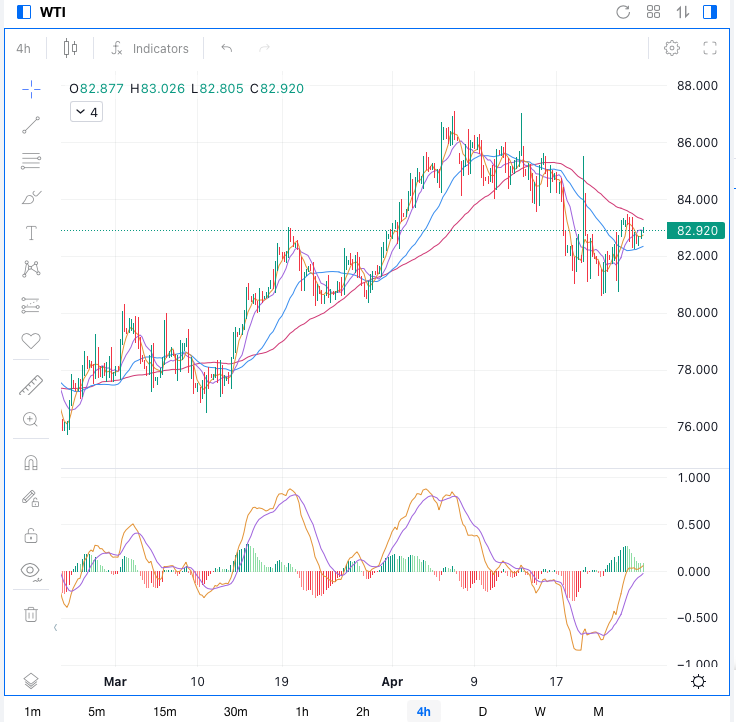Toggle magnet snapping mode
Image resolution: width=736 pixels, height=722 pixels.
pos(31,463)
